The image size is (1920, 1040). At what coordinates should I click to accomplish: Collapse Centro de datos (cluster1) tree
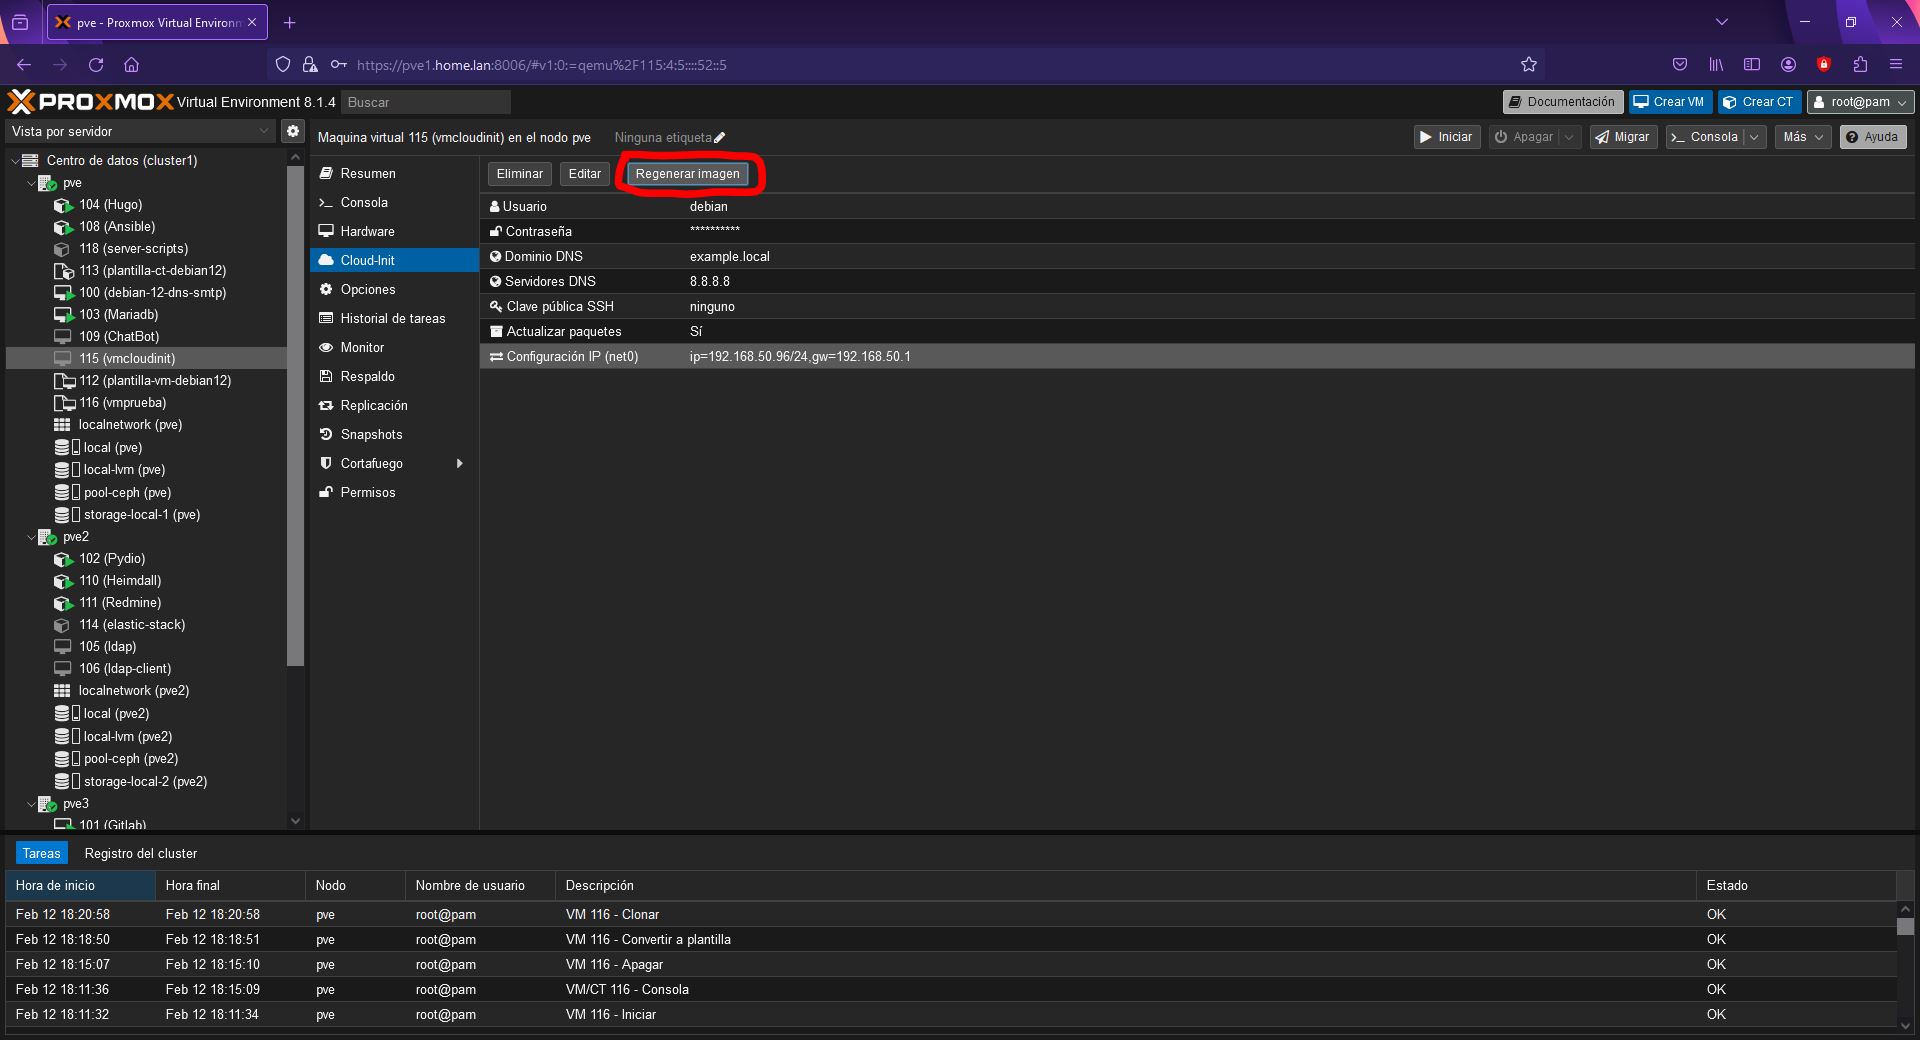tap(14, 160)
